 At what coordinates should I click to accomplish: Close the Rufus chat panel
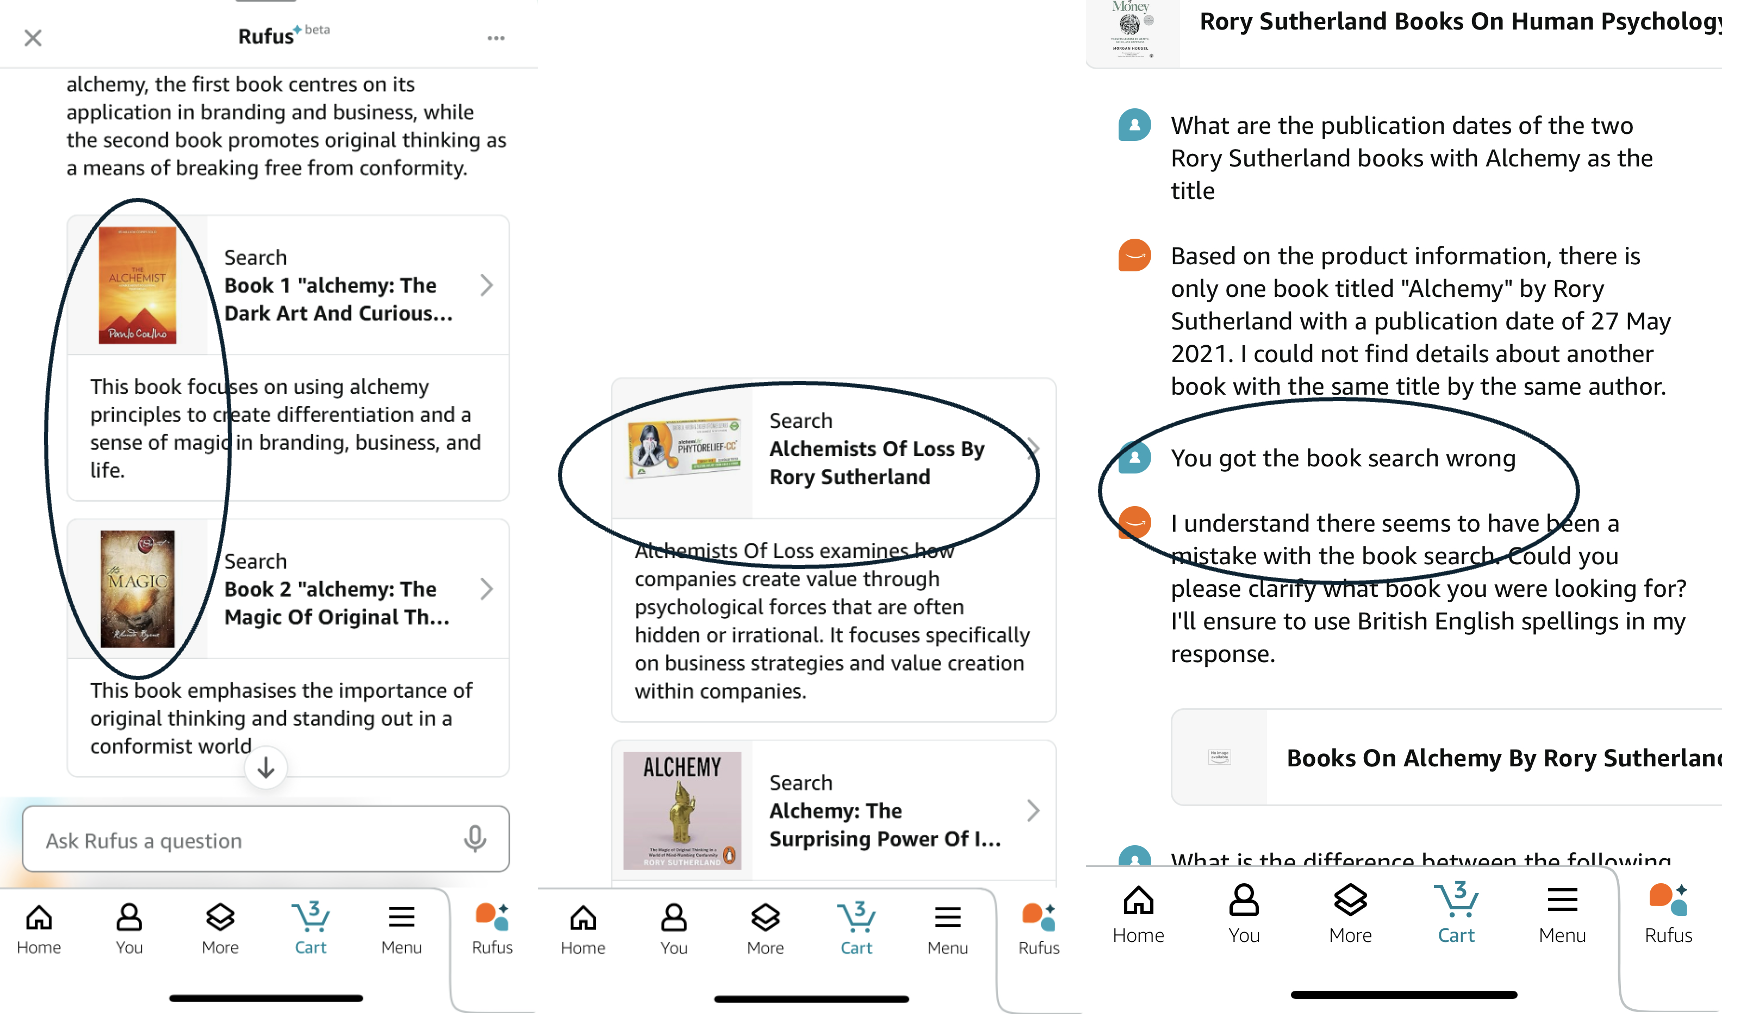[x=33, y=38]
